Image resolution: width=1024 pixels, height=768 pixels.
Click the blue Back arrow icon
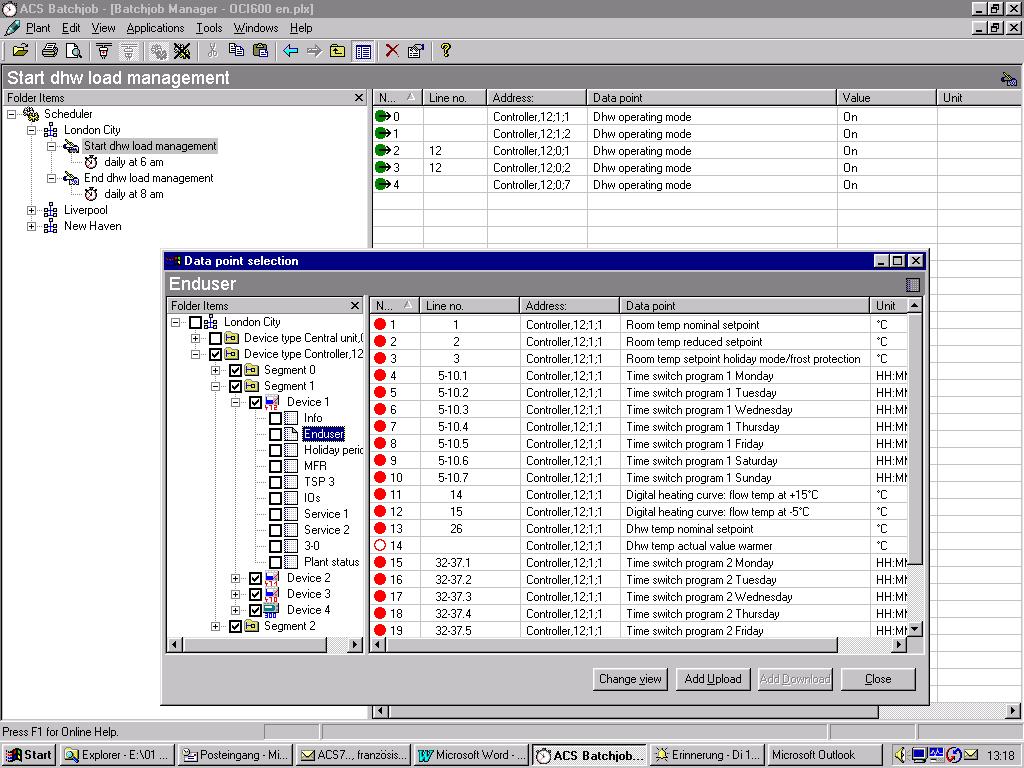[291, 50]
